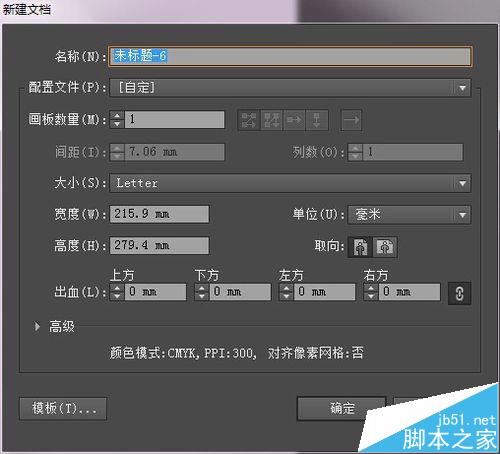Increase 上方 top bleed value

pyautogui.click(x=117, y=288)
